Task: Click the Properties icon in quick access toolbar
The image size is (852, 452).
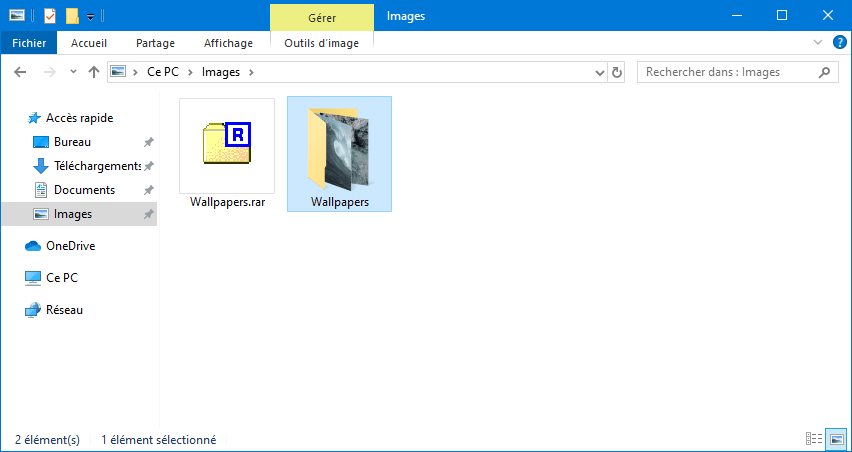Action: [50, 16]
